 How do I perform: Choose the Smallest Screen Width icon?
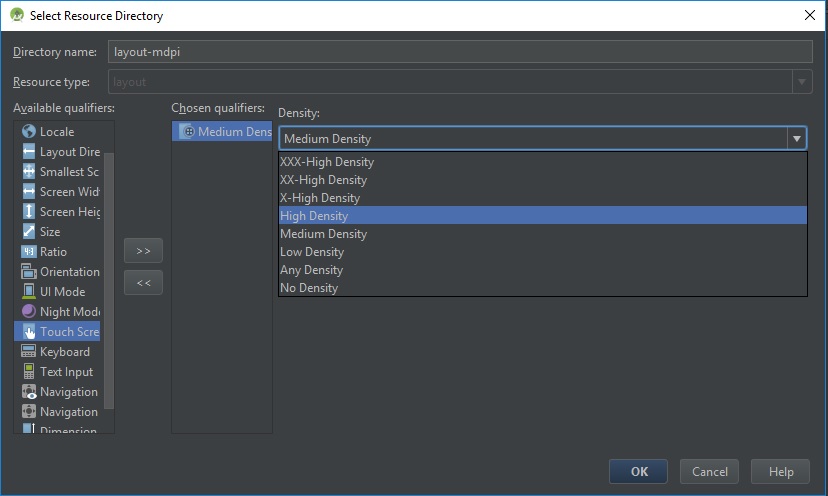tap(29, 172)
